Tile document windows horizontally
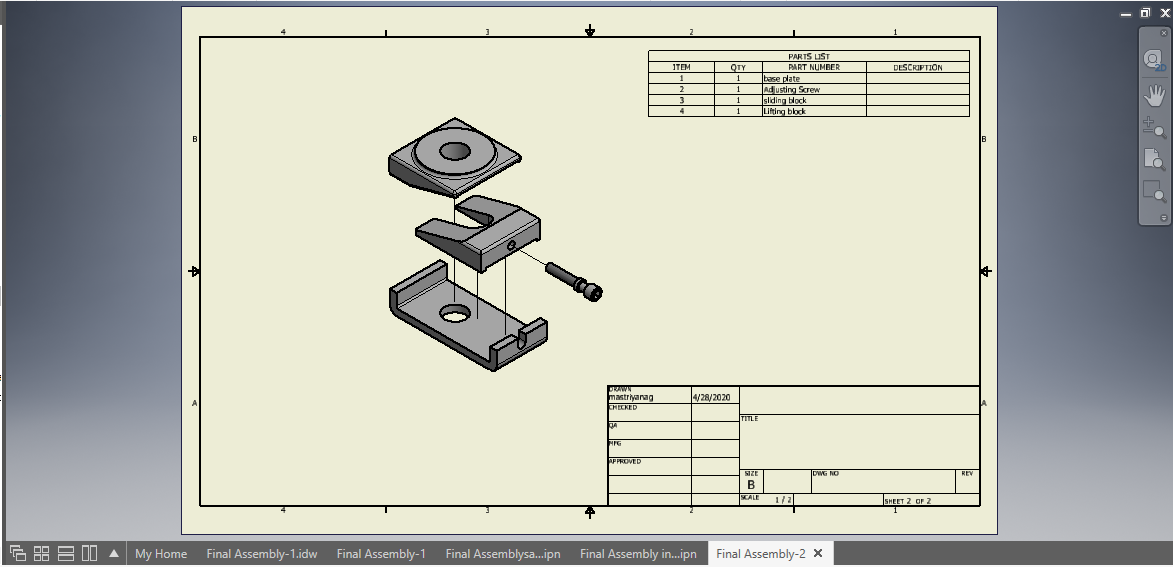 (66, 554)
